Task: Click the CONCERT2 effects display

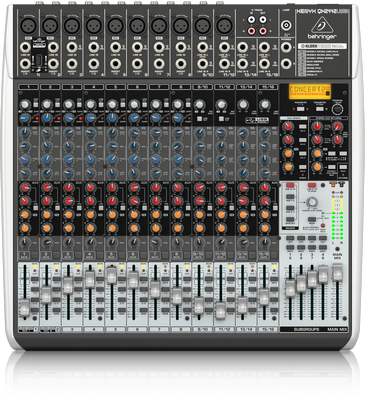Action: pos(310,91)
